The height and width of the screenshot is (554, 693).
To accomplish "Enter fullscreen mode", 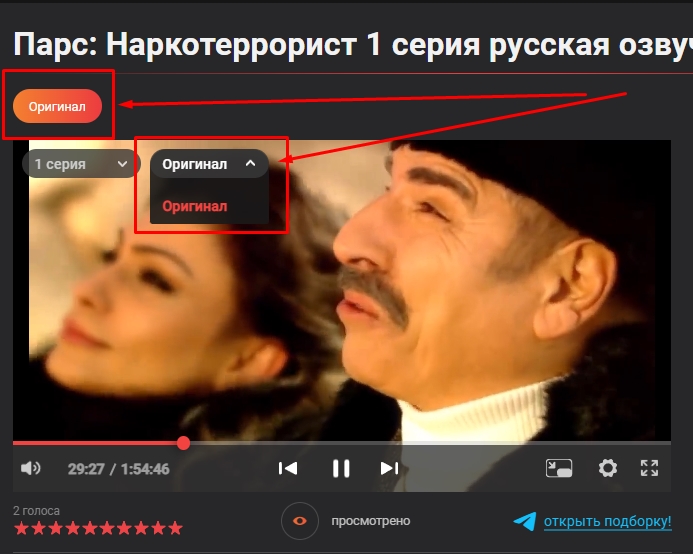I will pyautogui.click(x=649, y=468).
